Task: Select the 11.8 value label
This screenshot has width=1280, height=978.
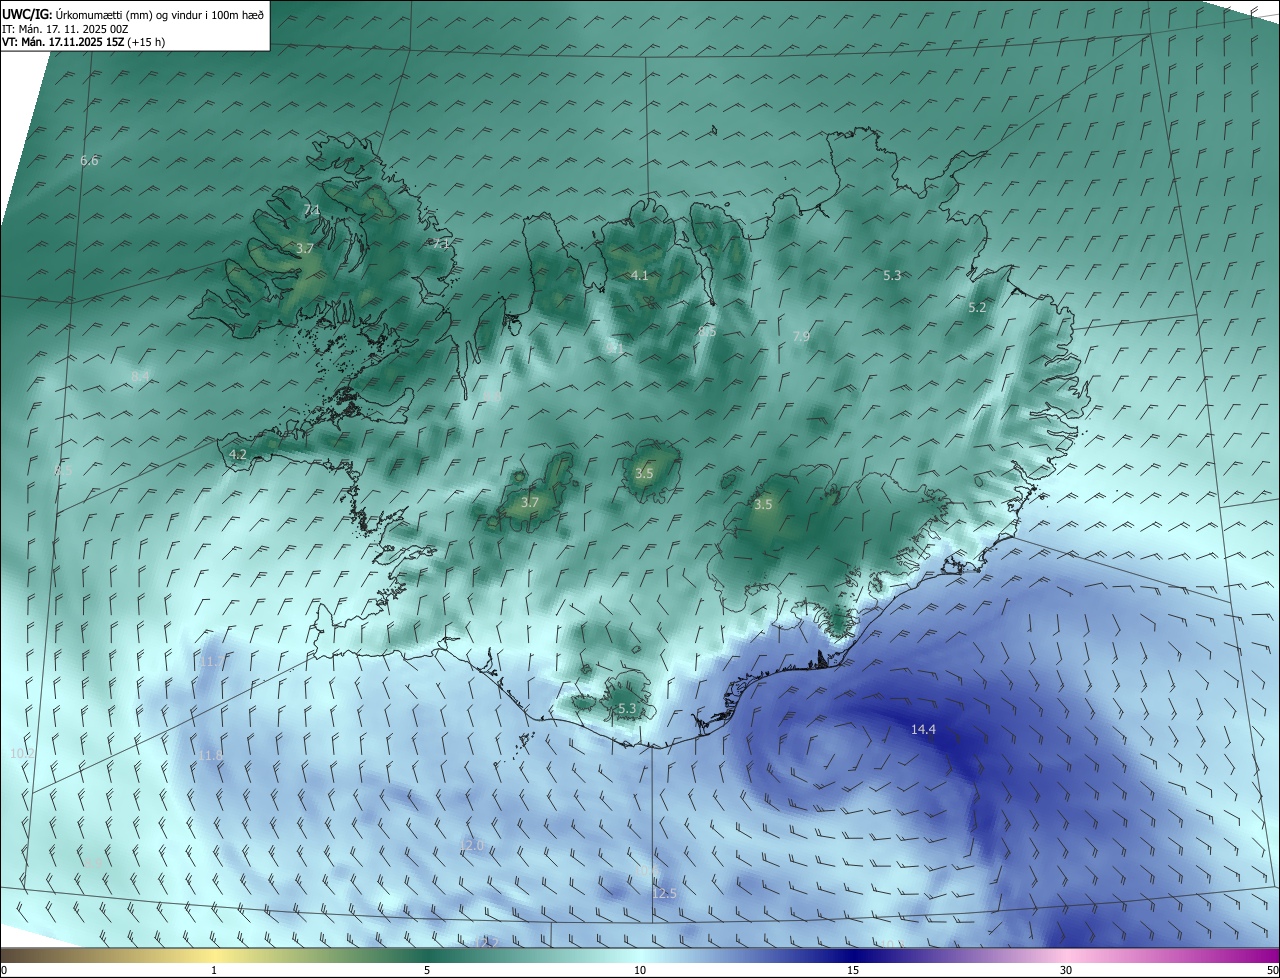Action: pos(210,755)
